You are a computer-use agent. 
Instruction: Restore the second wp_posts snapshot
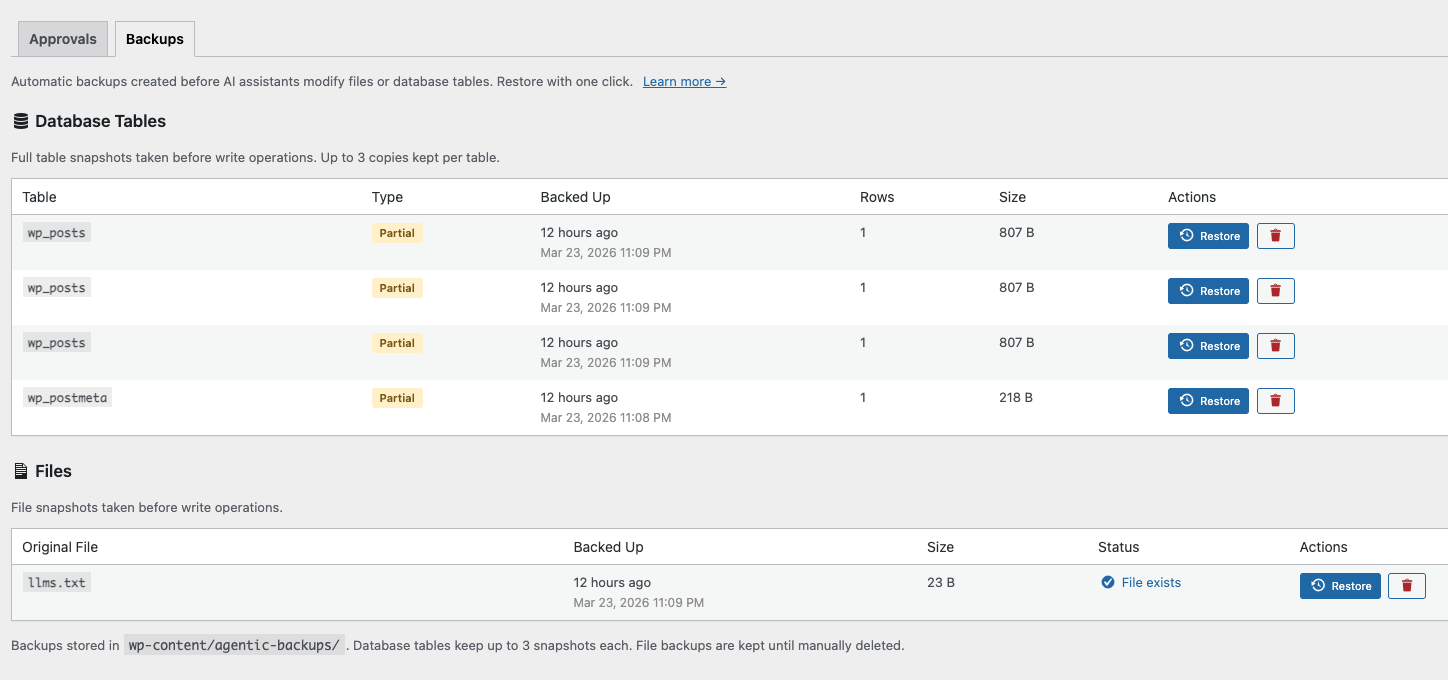point(1207,290)
